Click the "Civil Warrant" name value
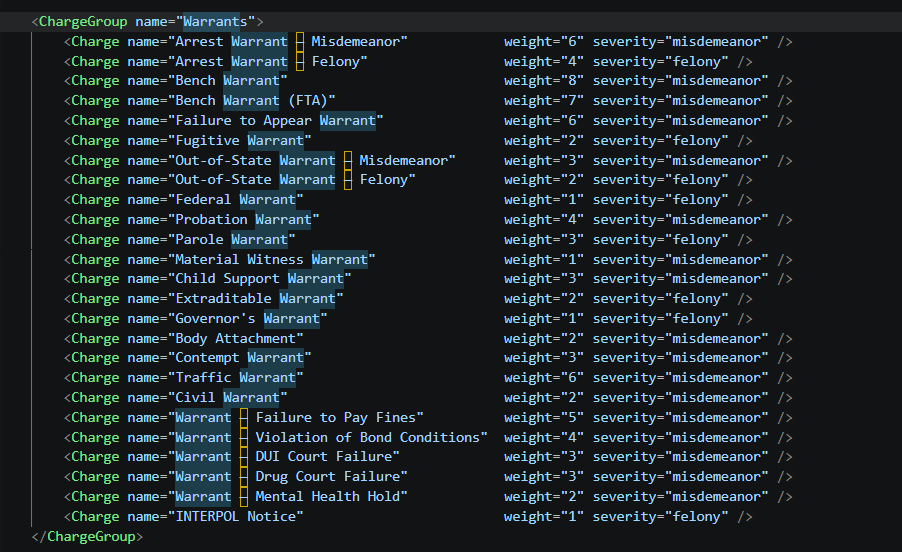The image size is (902, 552). pos(227,398)
